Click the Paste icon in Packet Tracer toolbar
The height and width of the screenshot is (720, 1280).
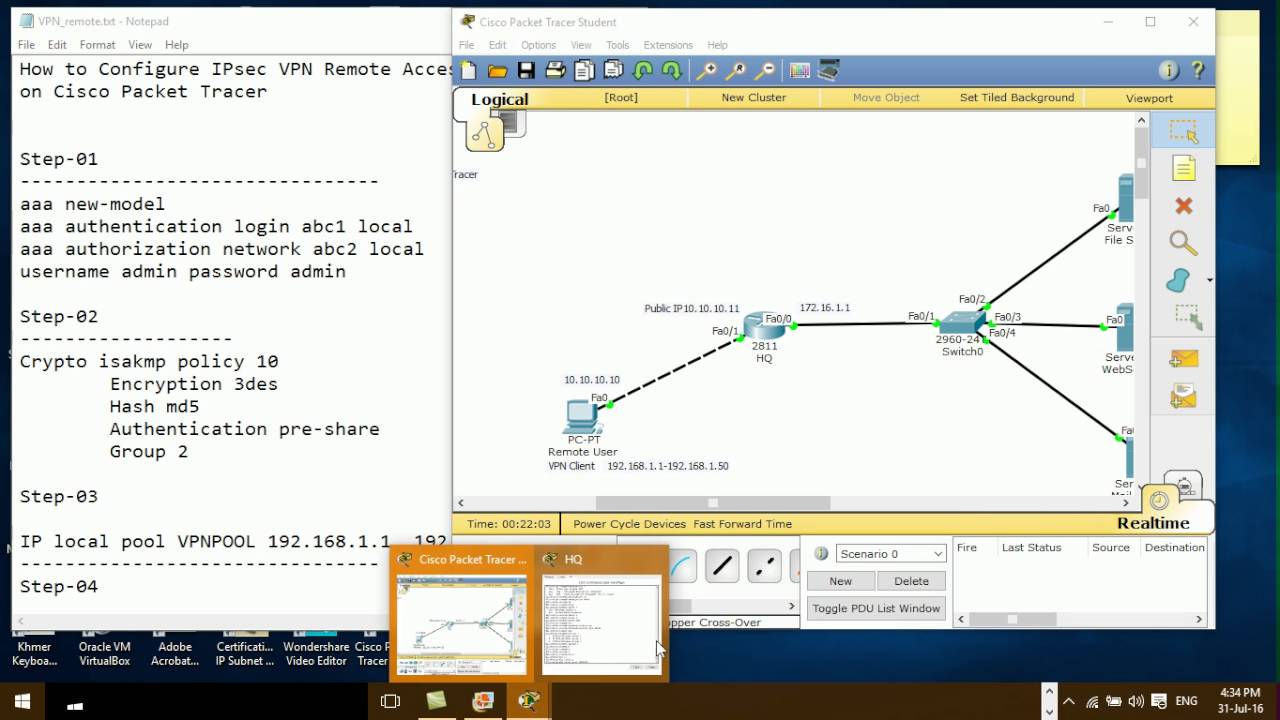pos(614,70)
